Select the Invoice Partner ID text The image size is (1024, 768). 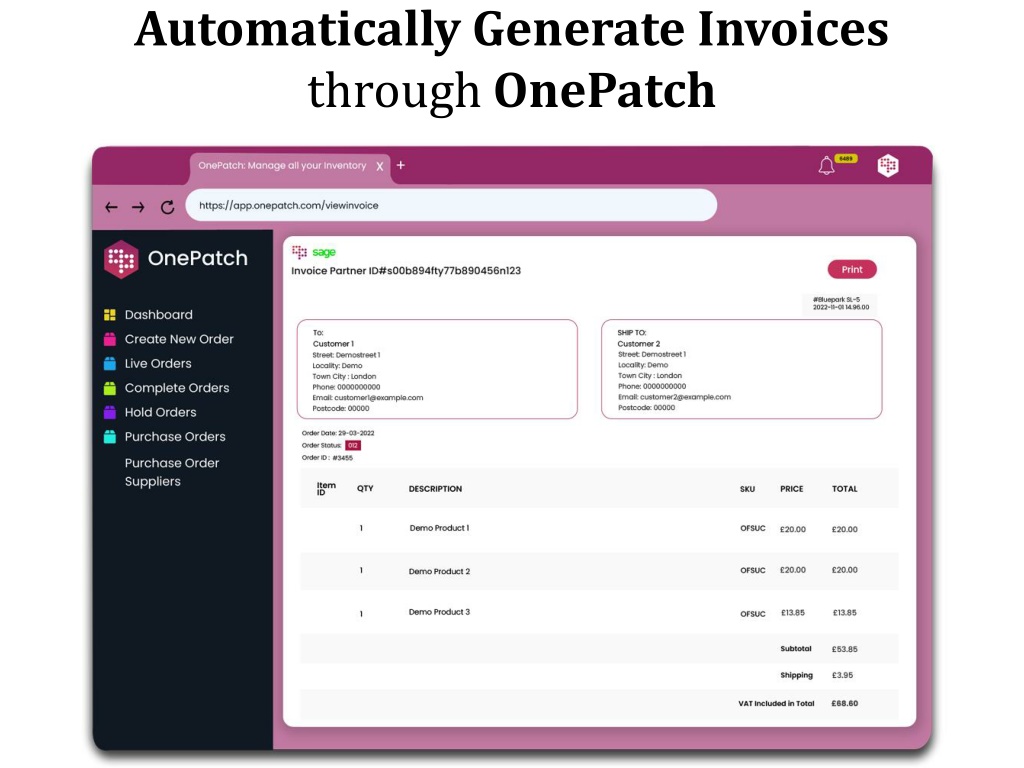coord(406,270)
